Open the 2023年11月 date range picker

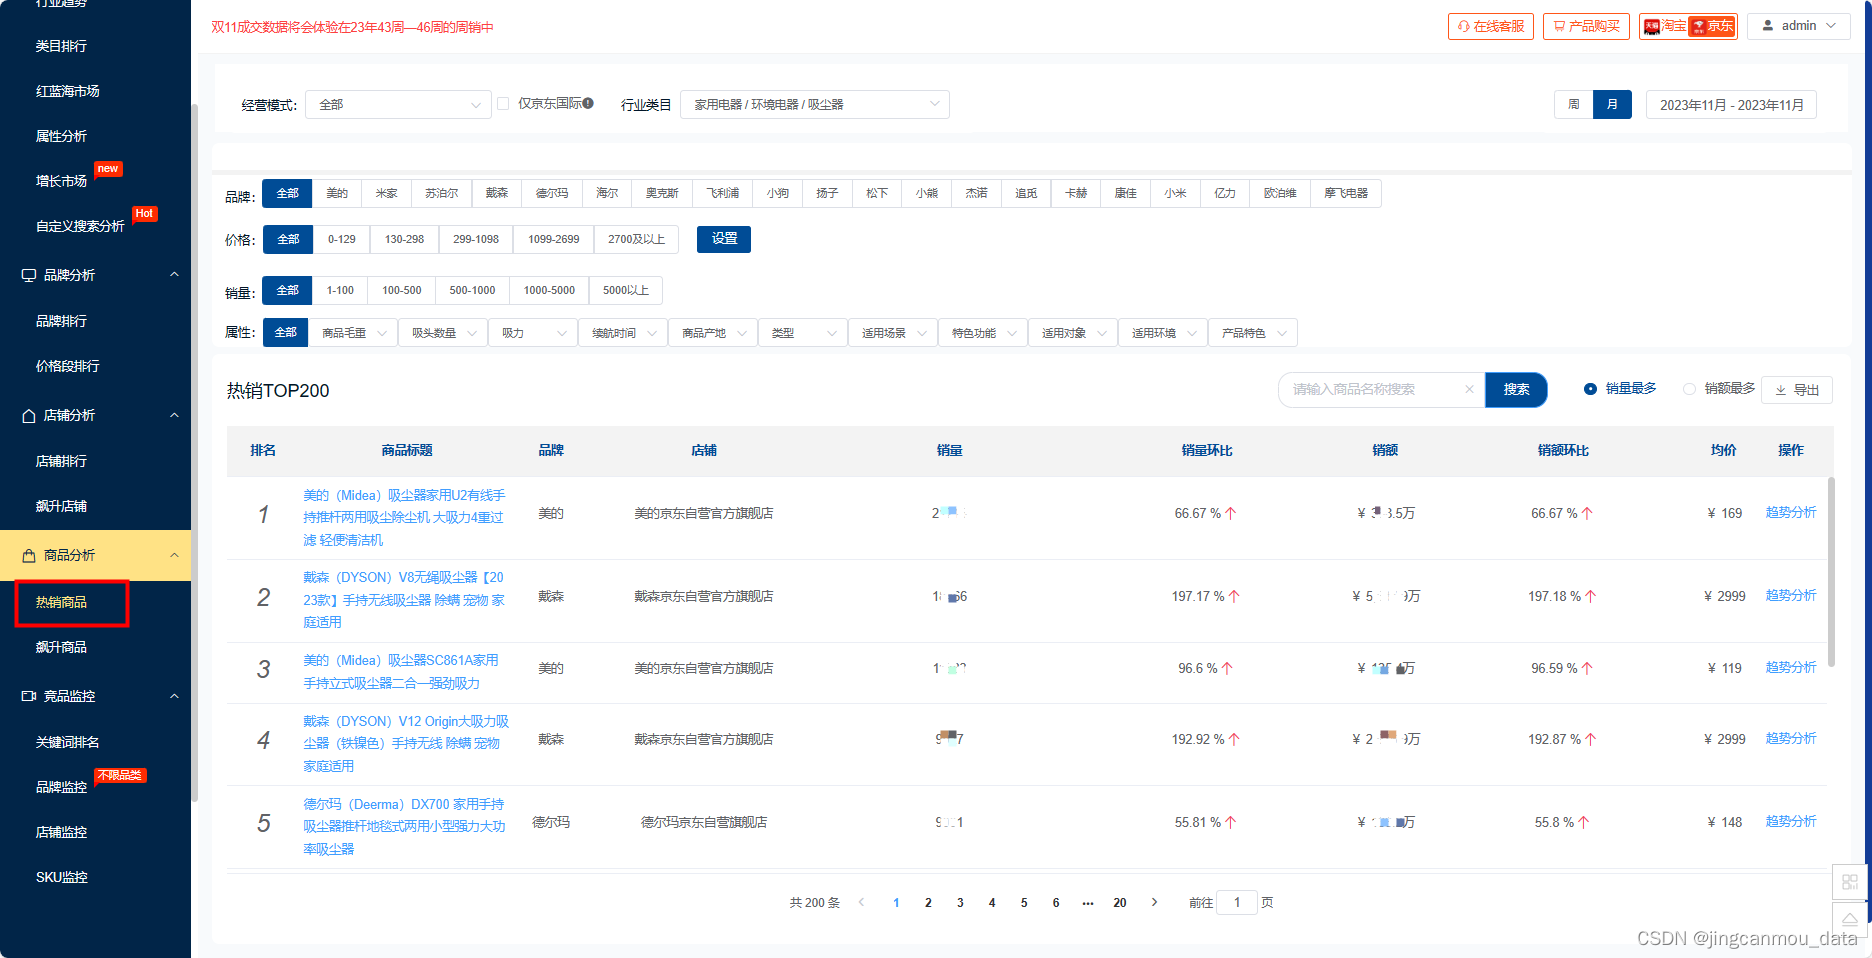pyautogui.click(x=1731, y=104)
